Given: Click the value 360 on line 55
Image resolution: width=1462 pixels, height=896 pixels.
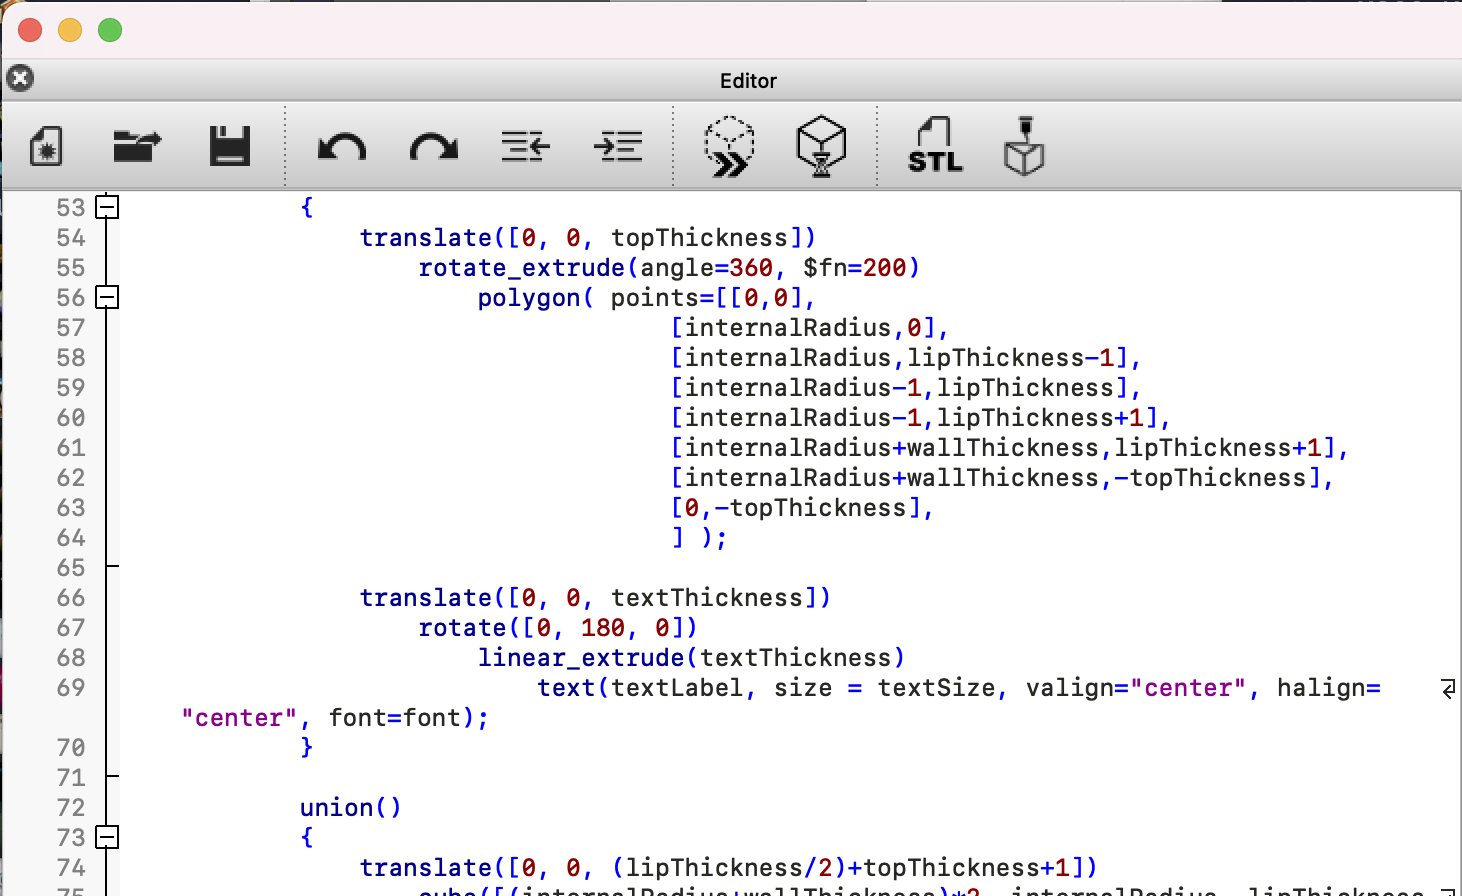Looking at the screenshot, I should pos(751,268).
